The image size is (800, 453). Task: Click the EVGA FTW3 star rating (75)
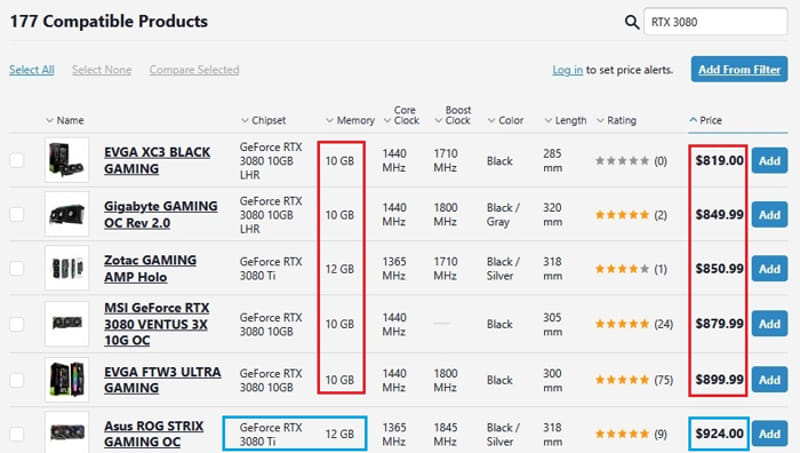pos(634,380)
